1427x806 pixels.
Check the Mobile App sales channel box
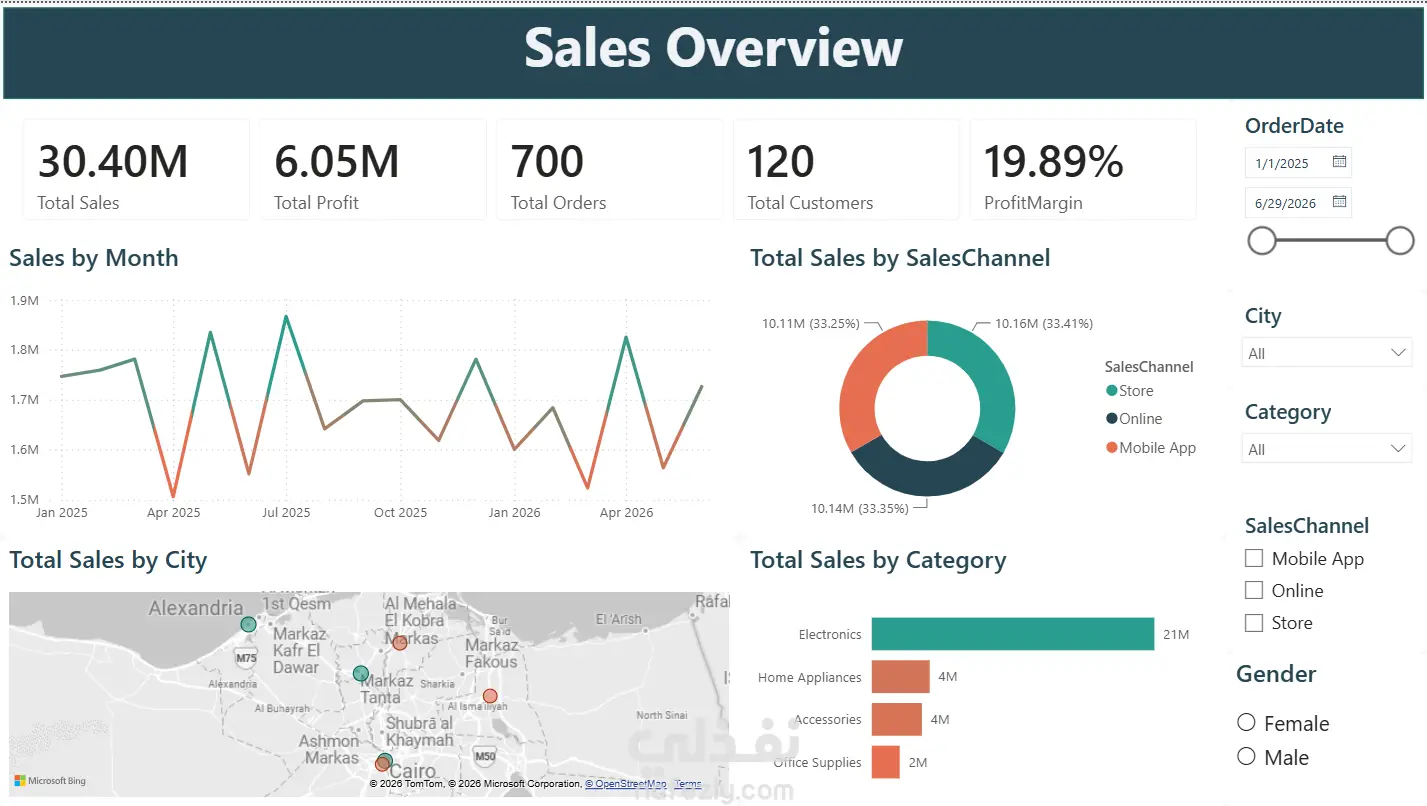click(x=1254, y=558)
